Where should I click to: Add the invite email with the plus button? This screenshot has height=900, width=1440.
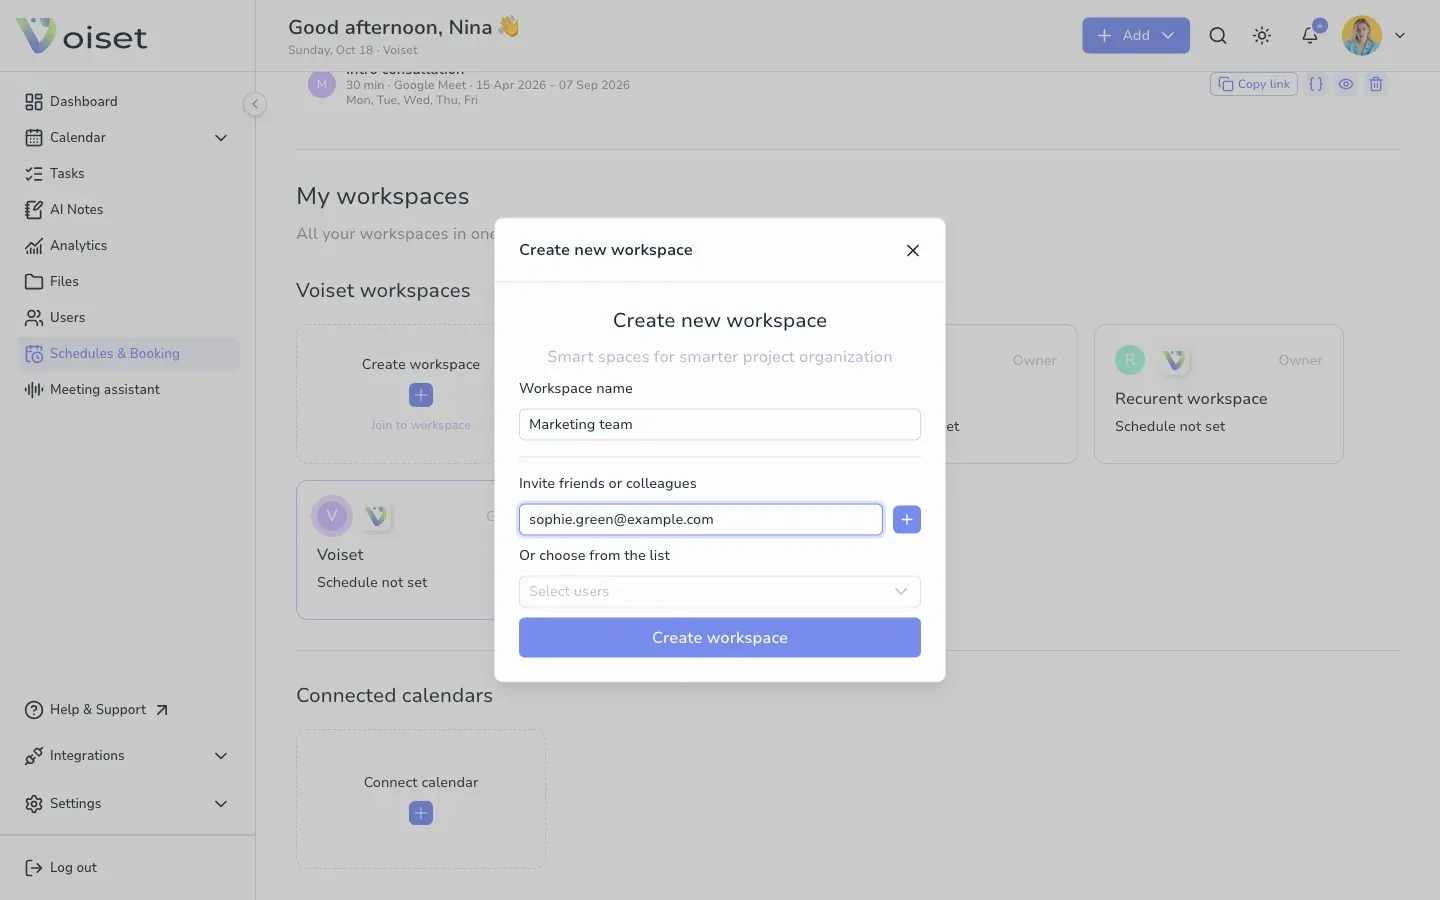point(907,519)
